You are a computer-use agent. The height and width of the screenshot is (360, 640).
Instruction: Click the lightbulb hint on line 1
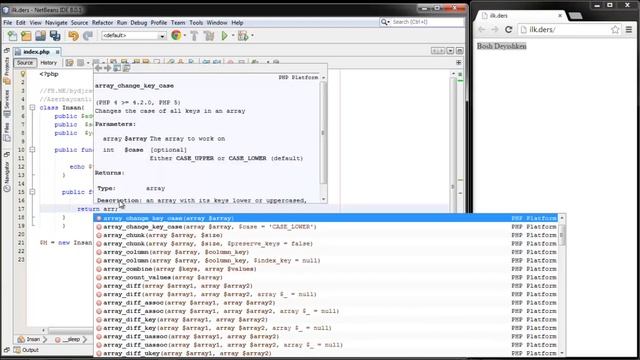click(x=23, y=74)
